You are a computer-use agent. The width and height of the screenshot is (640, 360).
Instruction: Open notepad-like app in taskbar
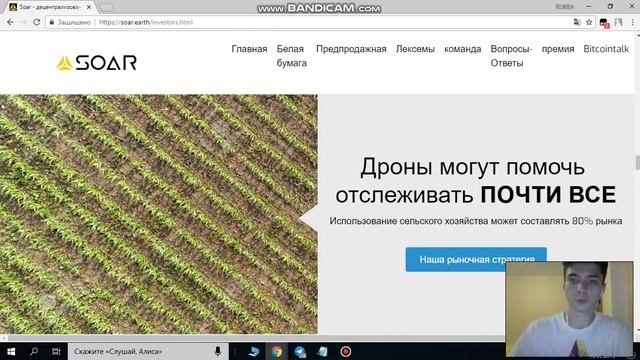[x=322, y=351]
